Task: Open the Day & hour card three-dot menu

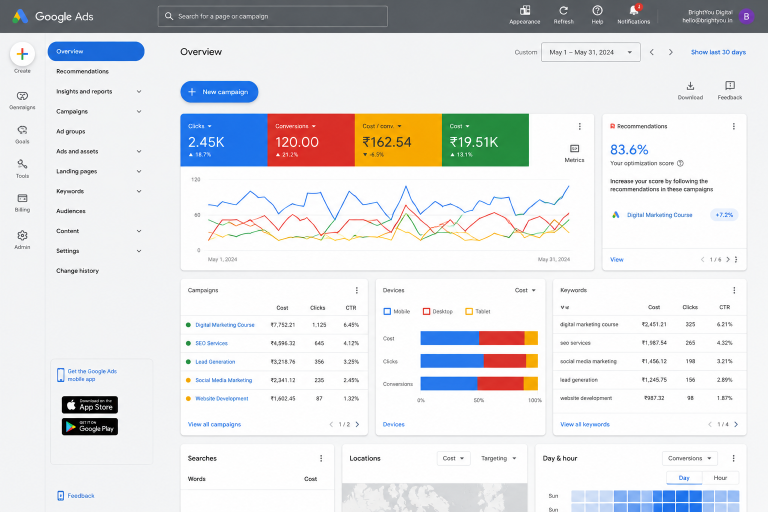Action: 733,458
